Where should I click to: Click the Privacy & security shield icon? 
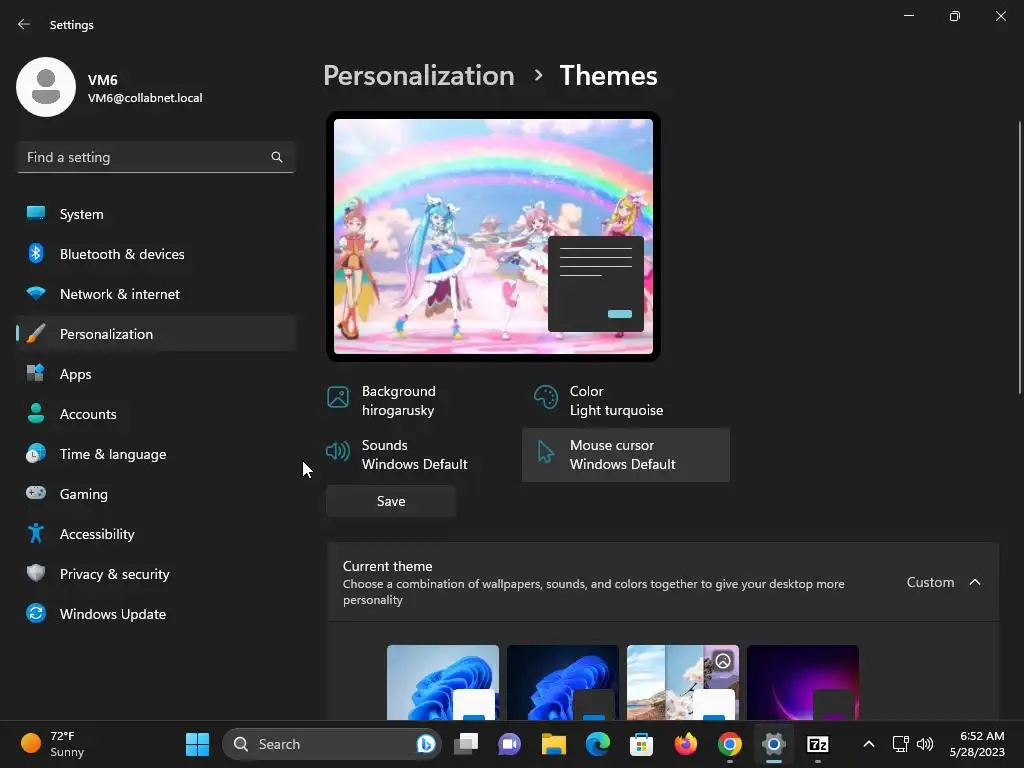click(x=36, y=573)
